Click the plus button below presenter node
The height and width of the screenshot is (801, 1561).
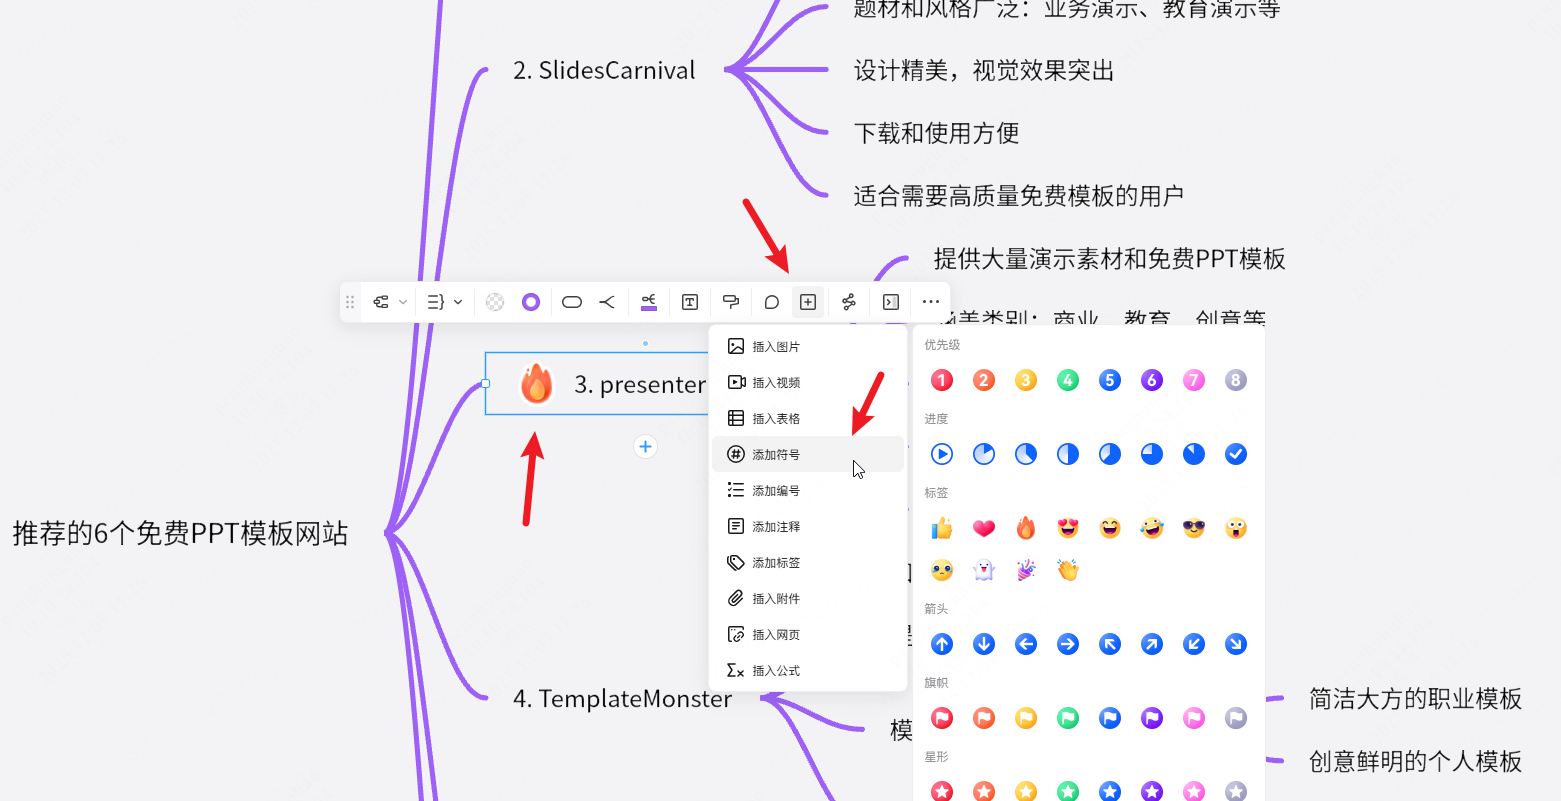tap(646, 447)
